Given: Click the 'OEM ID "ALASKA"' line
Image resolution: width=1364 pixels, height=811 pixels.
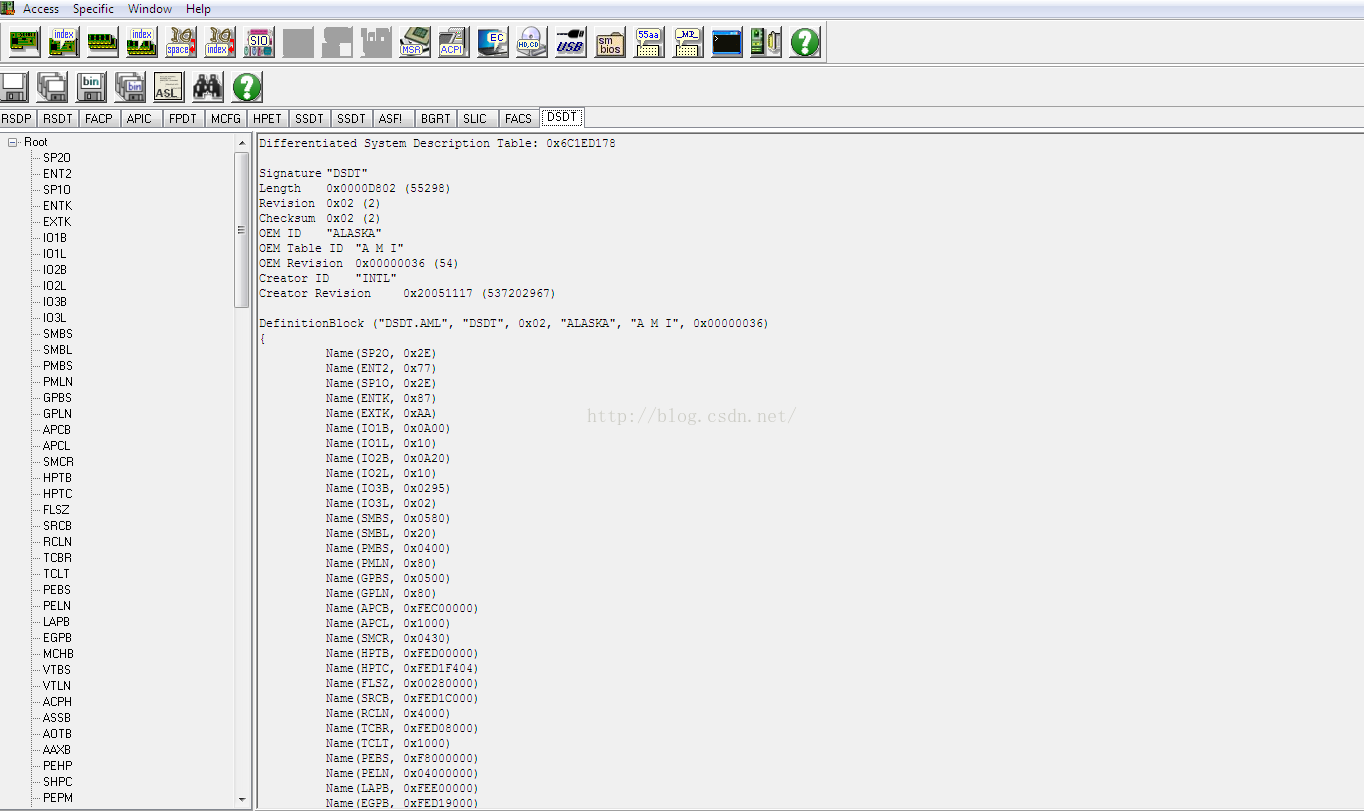Looking at the screenshot, I should (320, 233).
